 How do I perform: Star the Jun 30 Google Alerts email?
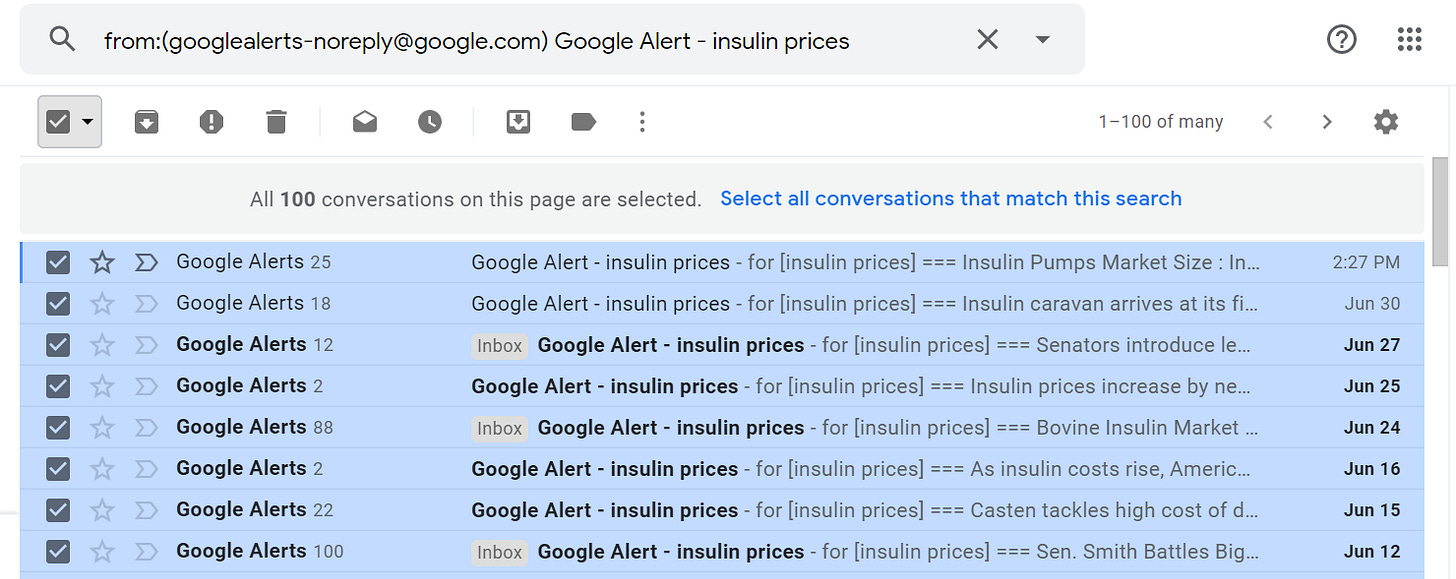102,303
